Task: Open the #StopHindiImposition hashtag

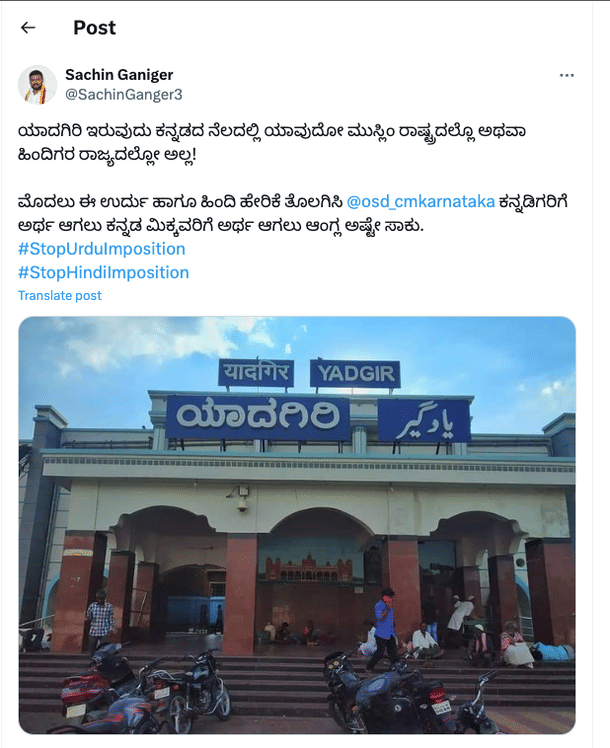Action: [x=103, y=272]
